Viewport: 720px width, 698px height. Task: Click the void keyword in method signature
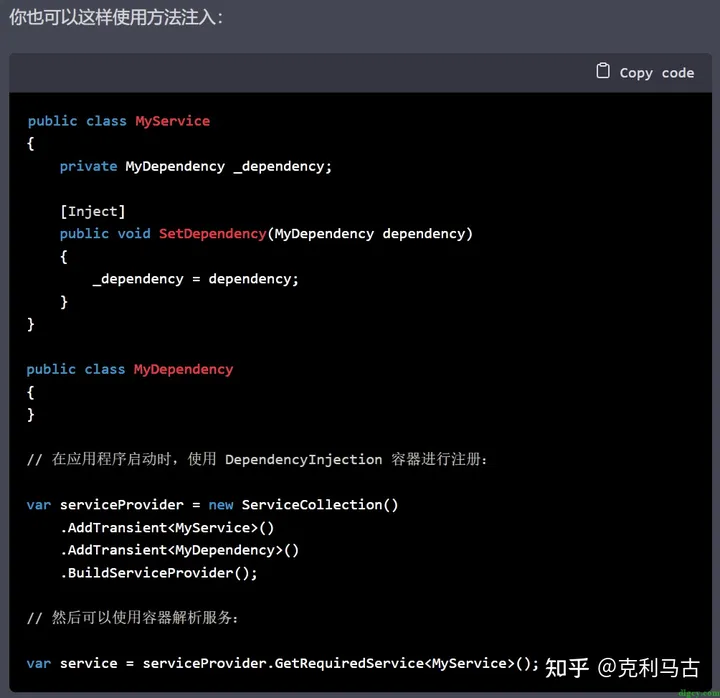tap(134, 233)
